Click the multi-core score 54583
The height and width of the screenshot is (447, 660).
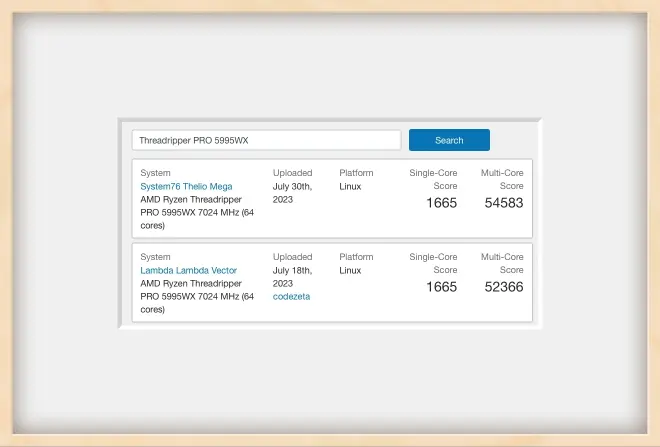(503, 203)
